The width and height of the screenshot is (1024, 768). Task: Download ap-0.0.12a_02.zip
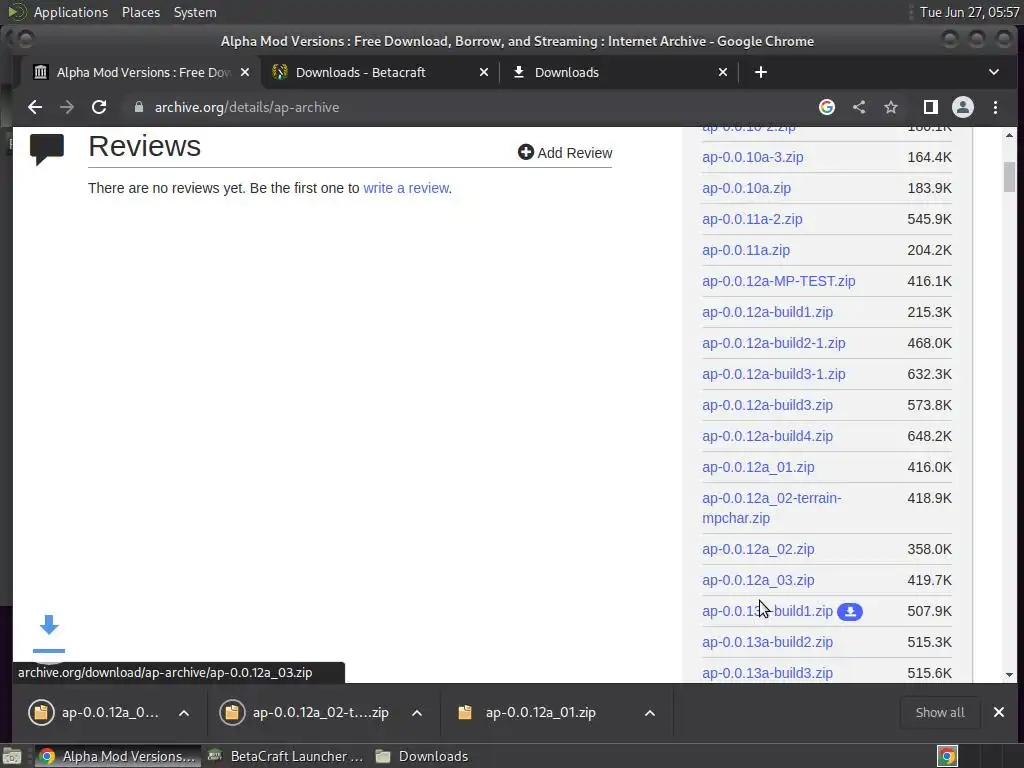pos(758,549)
